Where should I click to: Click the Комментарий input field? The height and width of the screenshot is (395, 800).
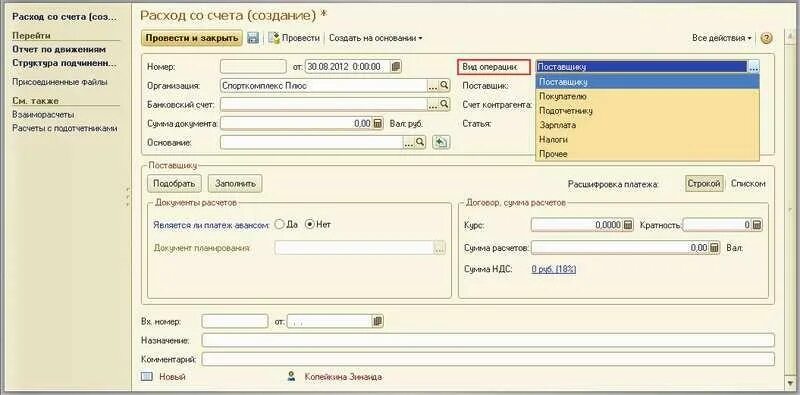(x=488, y=359)
